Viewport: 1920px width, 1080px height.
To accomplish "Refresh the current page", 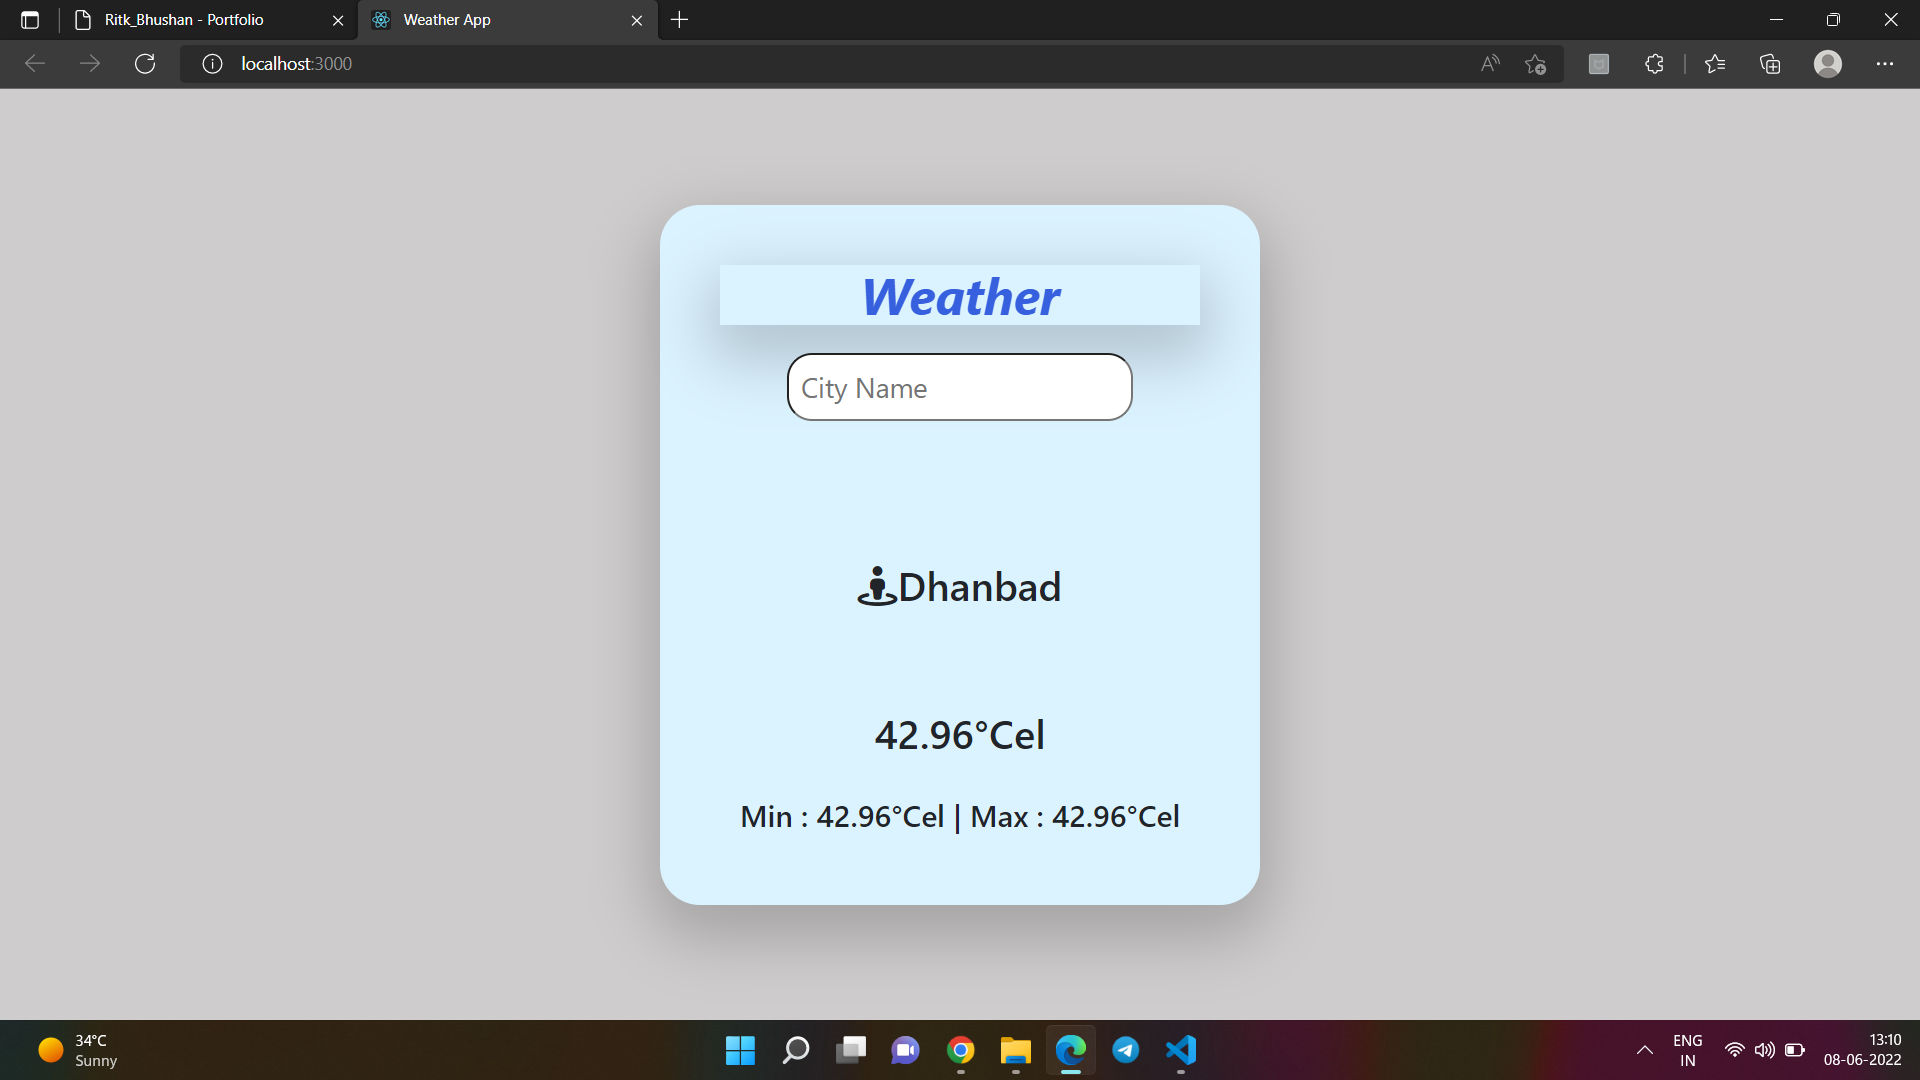I will (145, 64).
